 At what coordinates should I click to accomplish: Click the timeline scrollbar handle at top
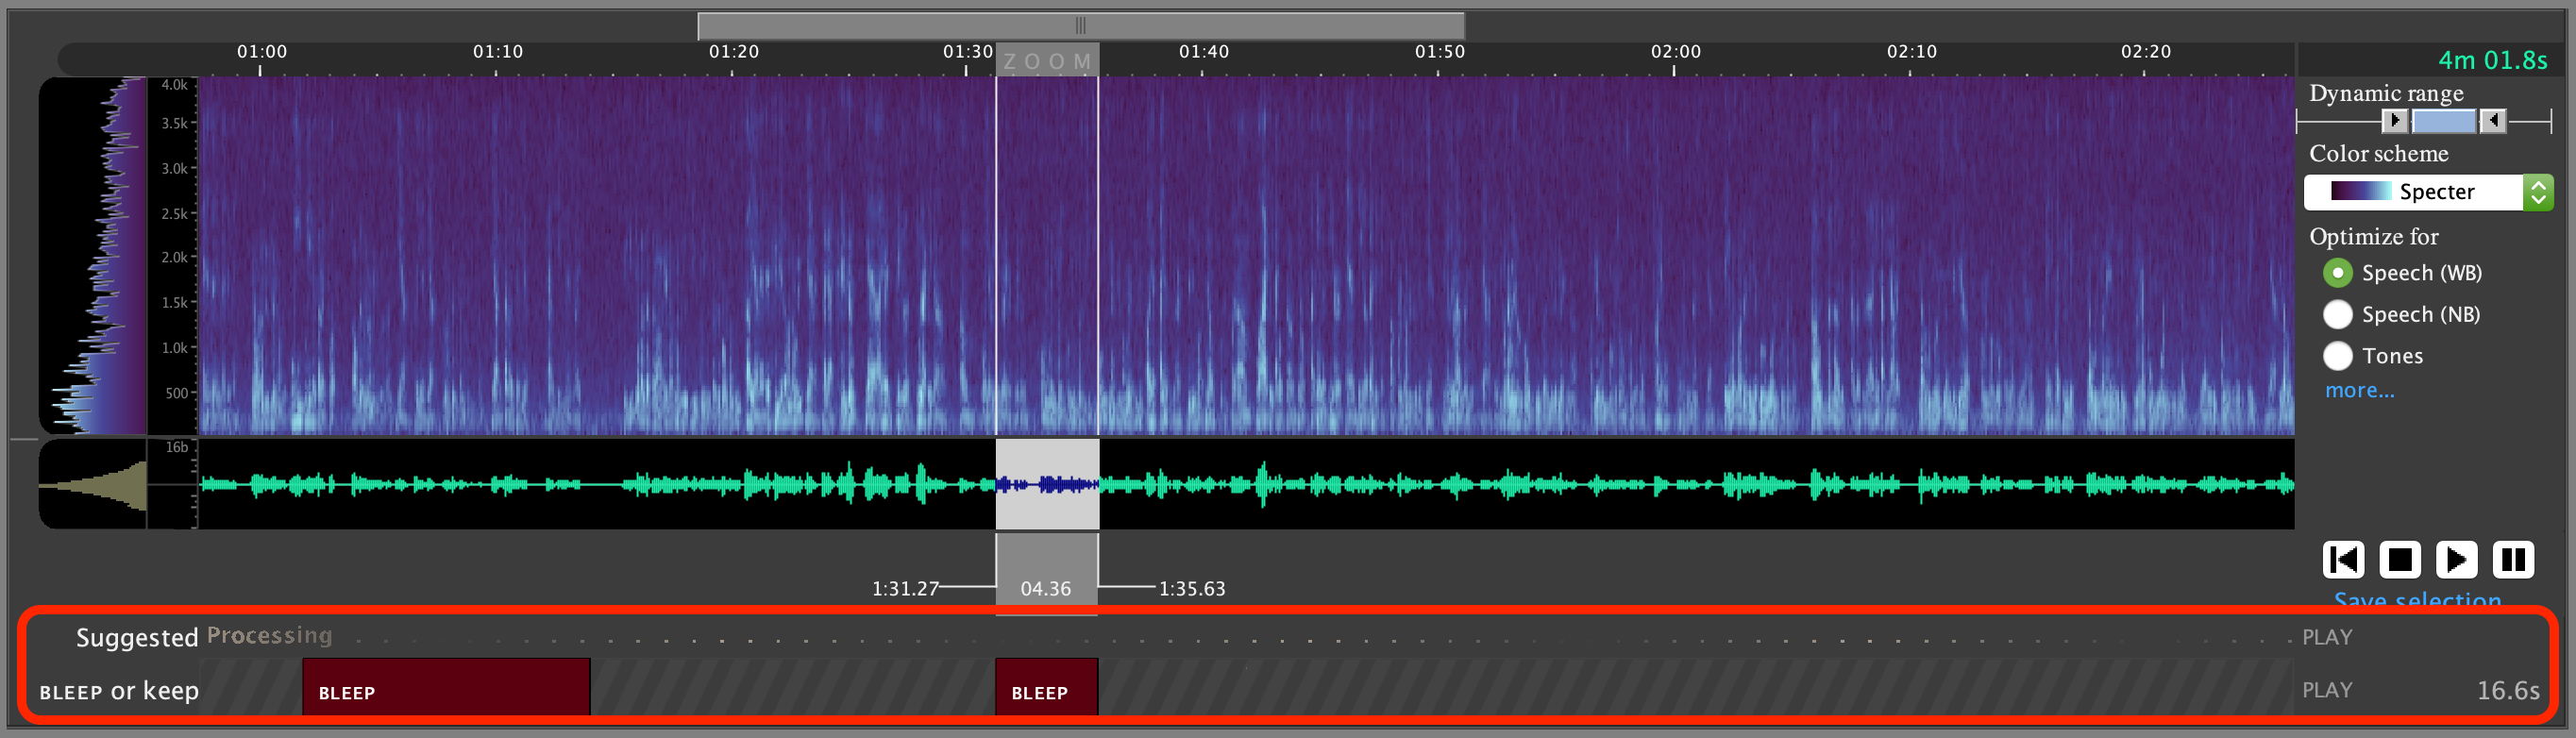tap(1080, 25)
